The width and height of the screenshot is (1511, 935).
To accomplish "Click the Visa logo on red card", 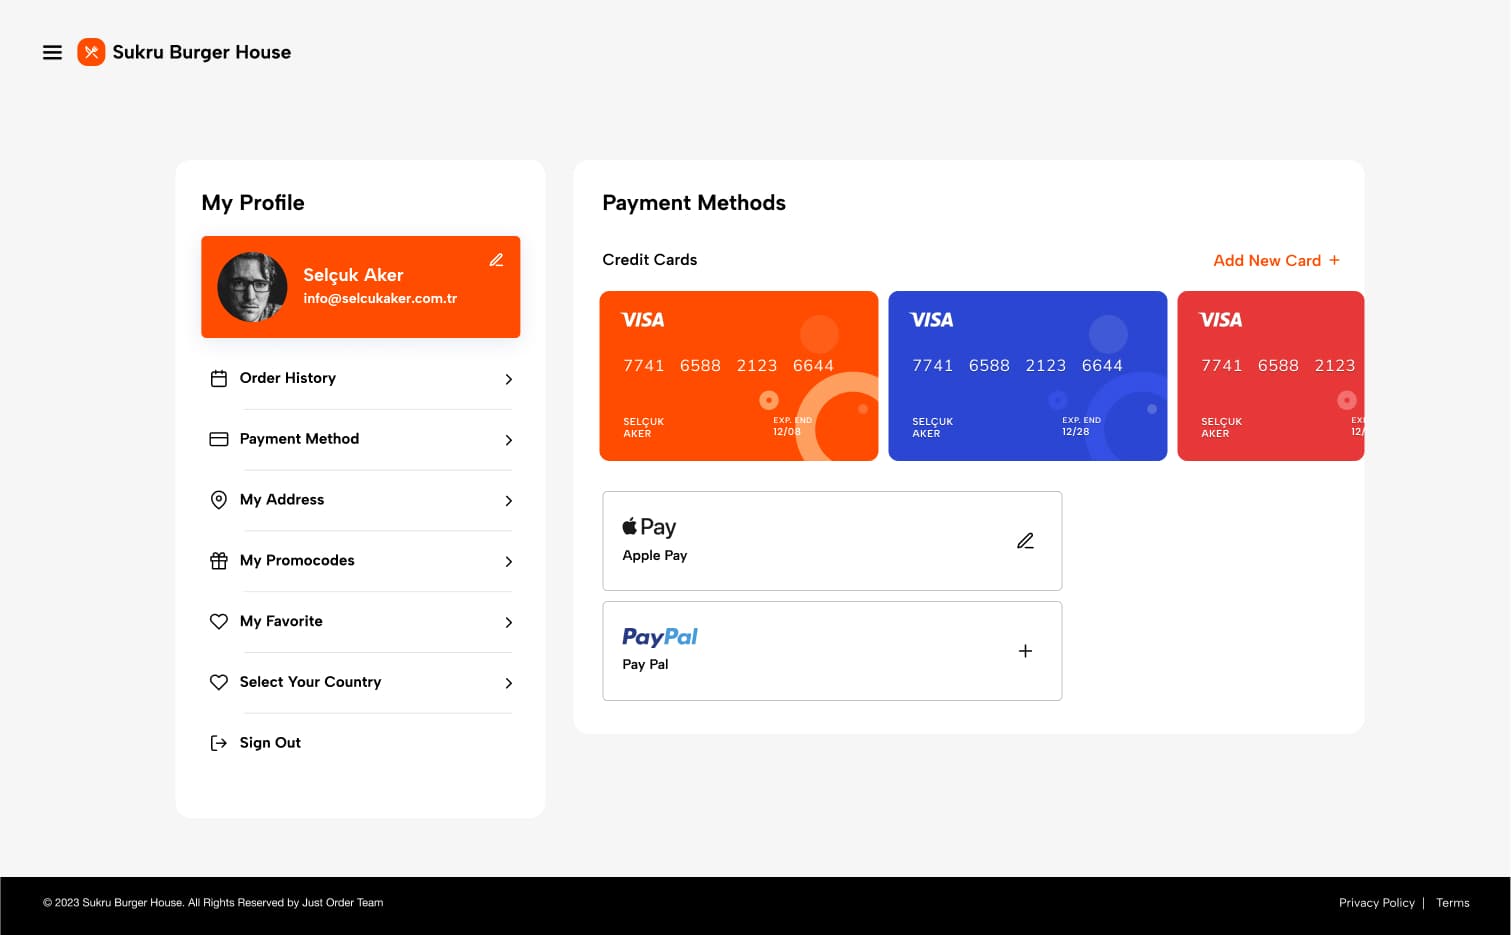I will tap(1220, 320).
